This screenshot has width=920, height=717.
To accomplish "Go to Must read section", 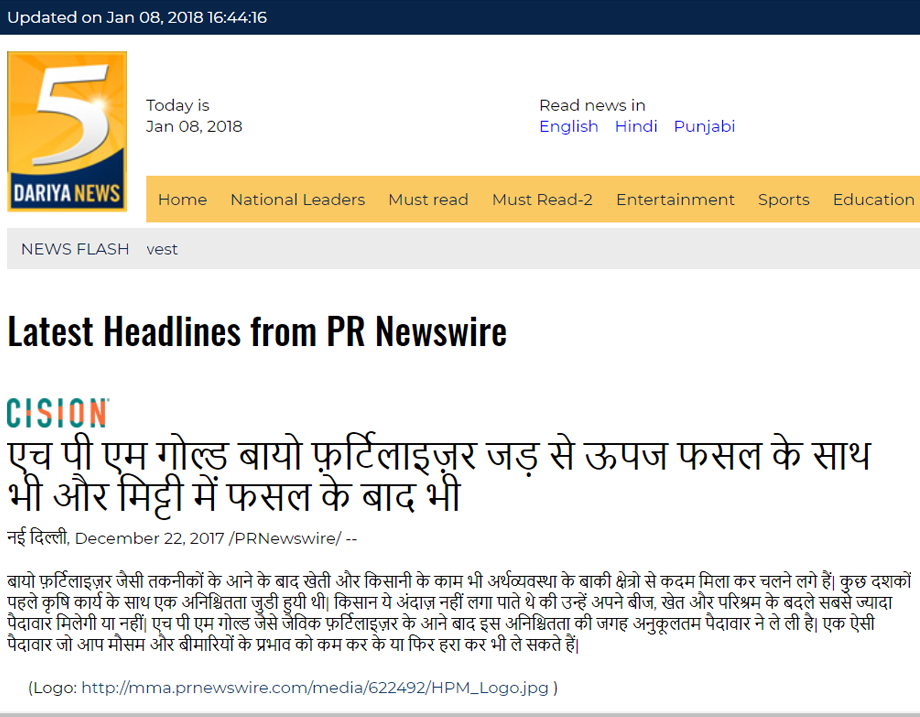I will click(x=428, y=199).
